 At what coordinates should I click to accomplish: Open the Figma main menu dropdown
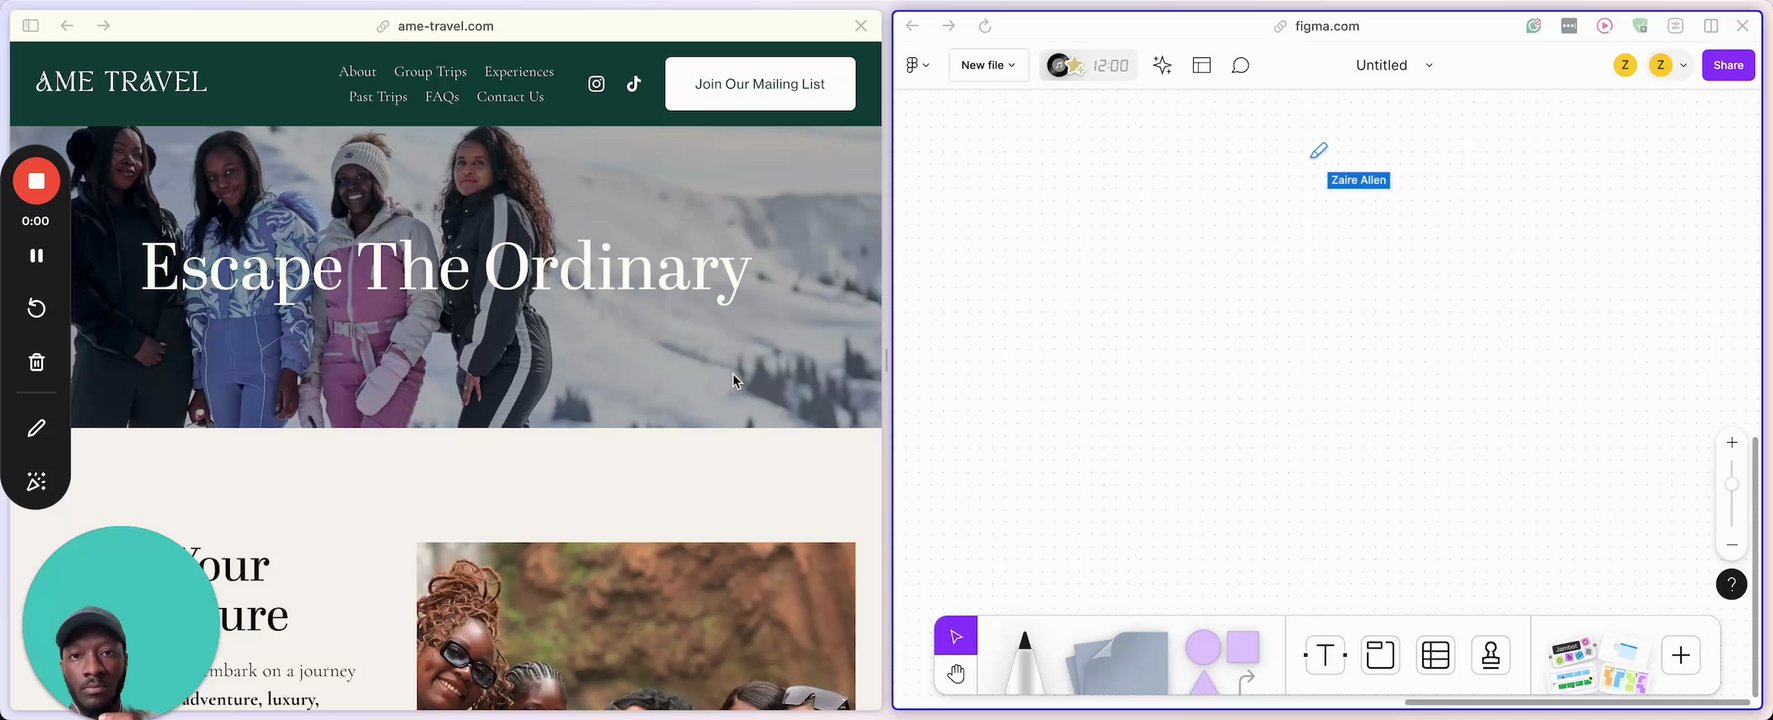[917, 65]
